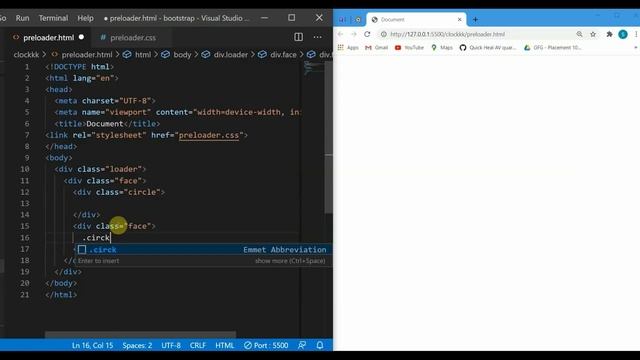Click Ln 16, Col 15 in status bar
Viewport: 640px width, 360px height.
pyautogui.click(x=93, y=345)
